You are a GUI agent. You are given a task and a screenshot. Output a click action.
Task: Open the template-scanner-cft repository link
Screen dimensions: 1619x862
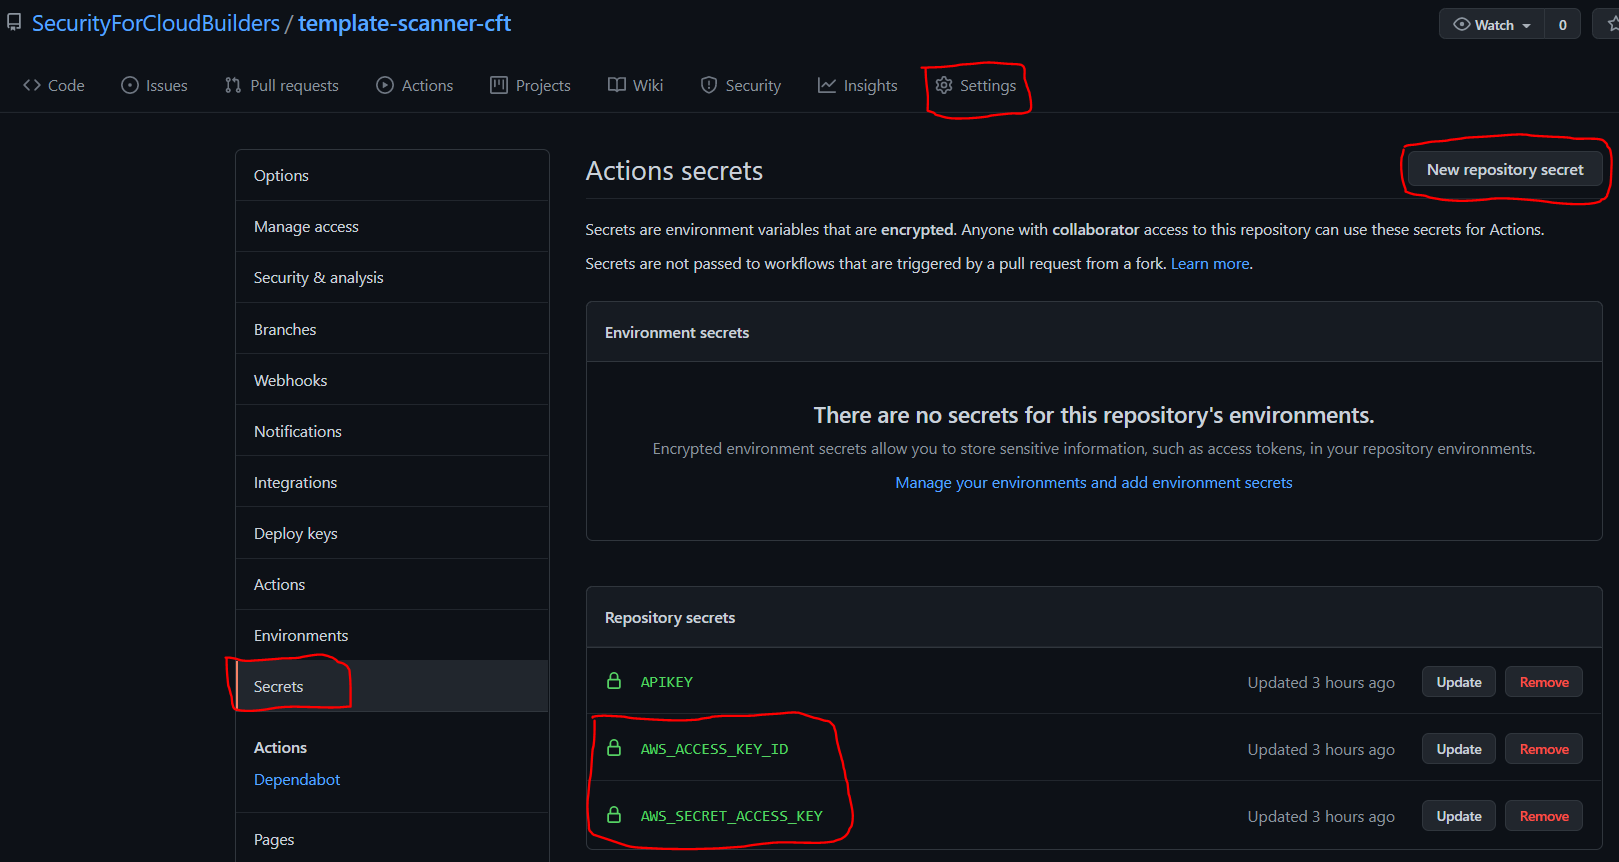click(x=405, y=23)
